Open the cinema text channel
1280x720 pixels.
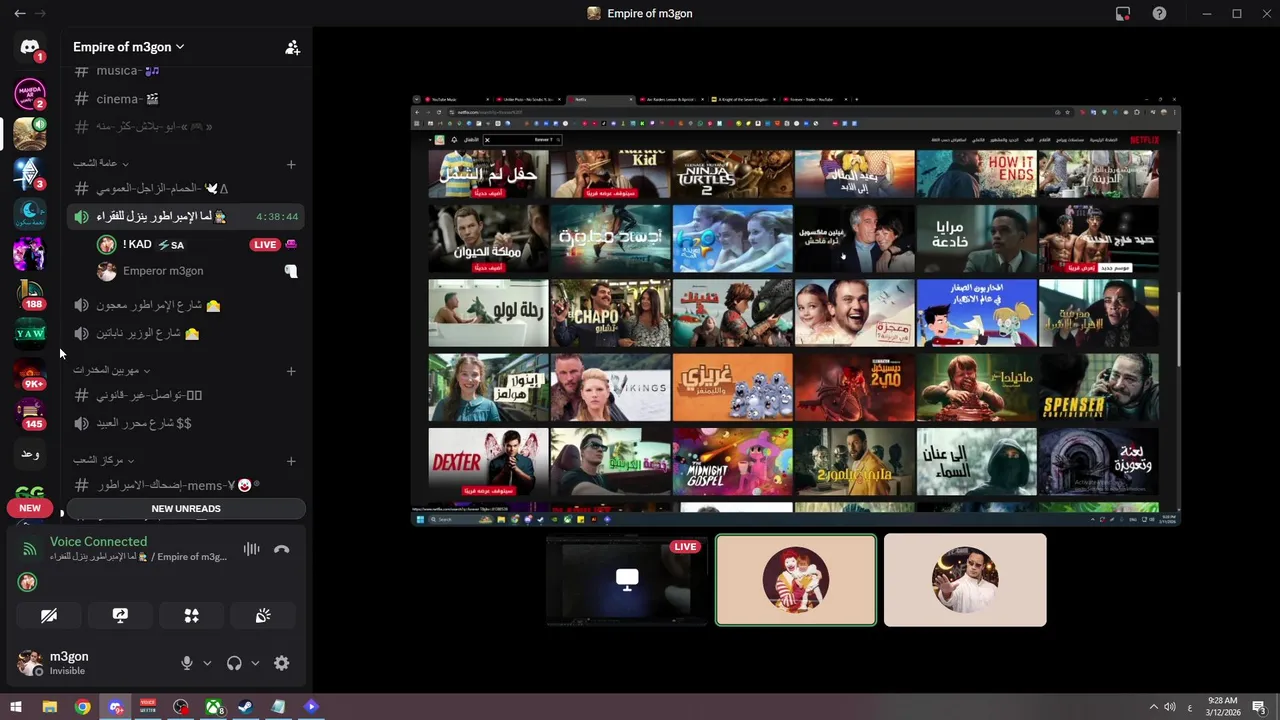coord(185,99)
